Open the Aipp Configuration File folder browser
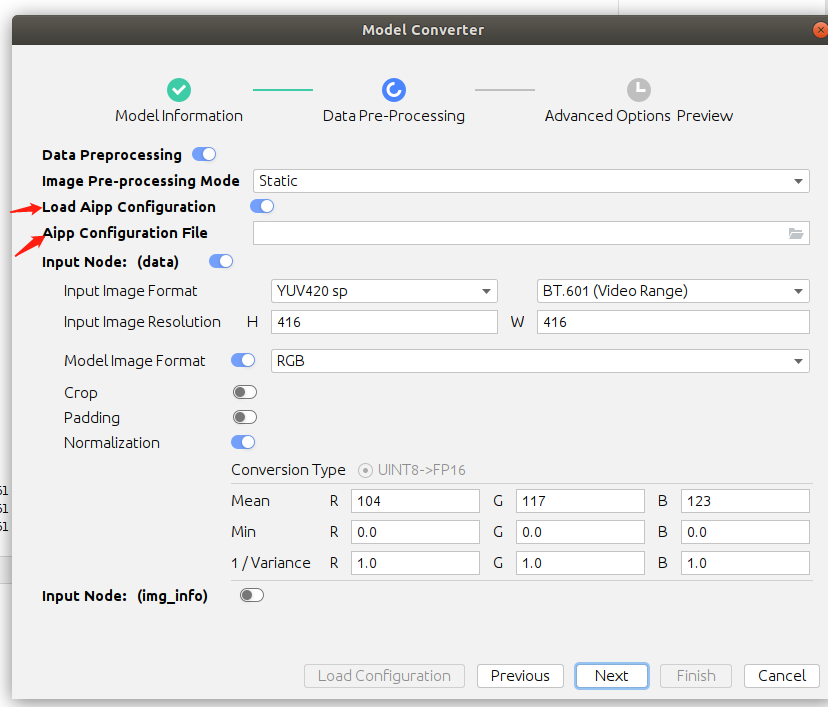The height and width of the screenshot is (707, 828). (x=796, y=233)
